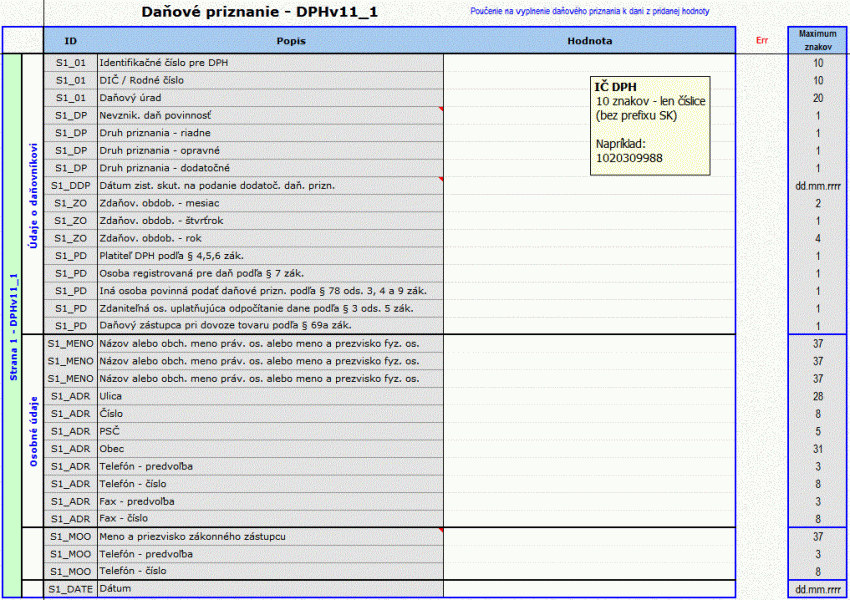Click red comment marker on Nevznik. daň povinnosť
This screenshot has height=600, width=850.
pos(441,109)
